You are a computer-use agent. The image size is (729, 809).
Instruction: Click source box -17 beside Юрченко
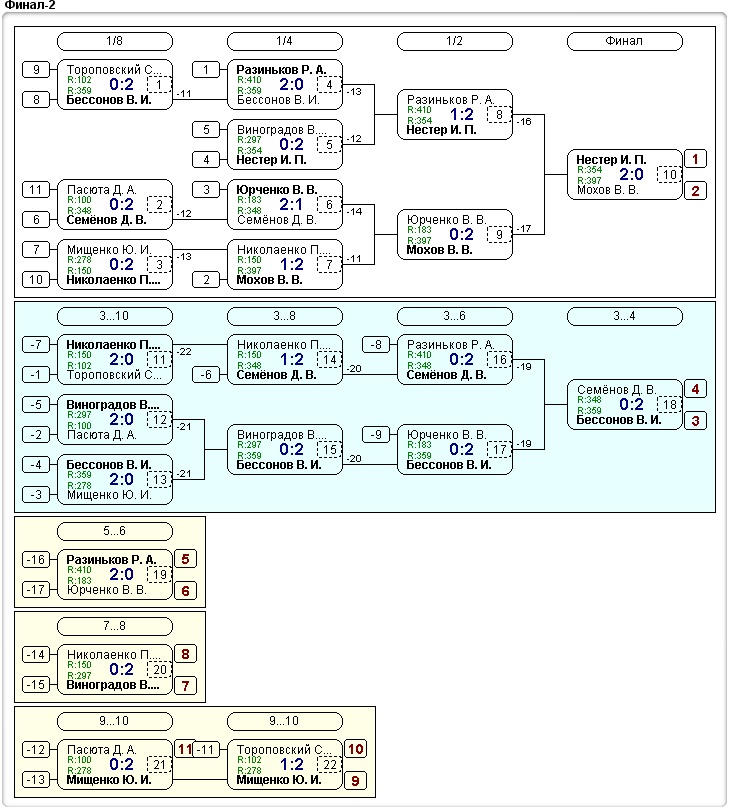pos(36,590)
